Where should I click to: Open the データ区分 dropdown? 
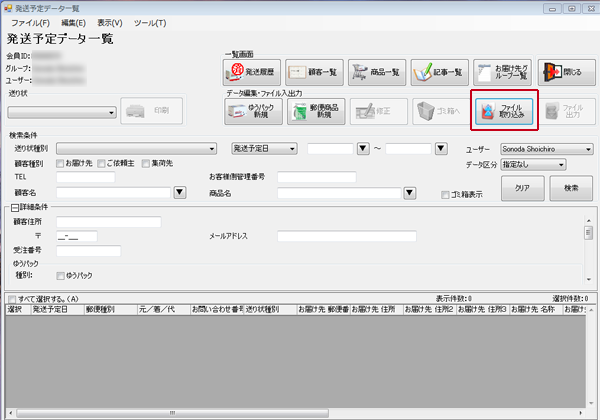click(560, 164)
